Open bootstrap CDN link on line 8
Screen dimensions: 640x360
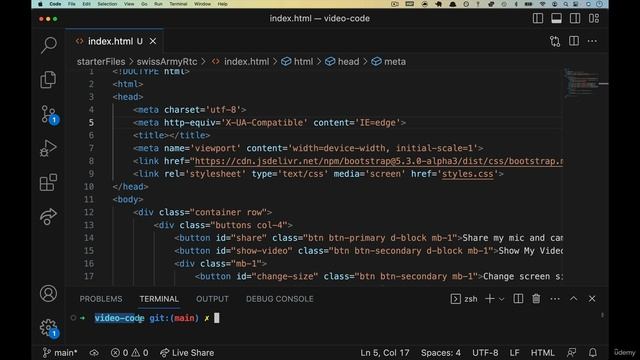(379, 161)
